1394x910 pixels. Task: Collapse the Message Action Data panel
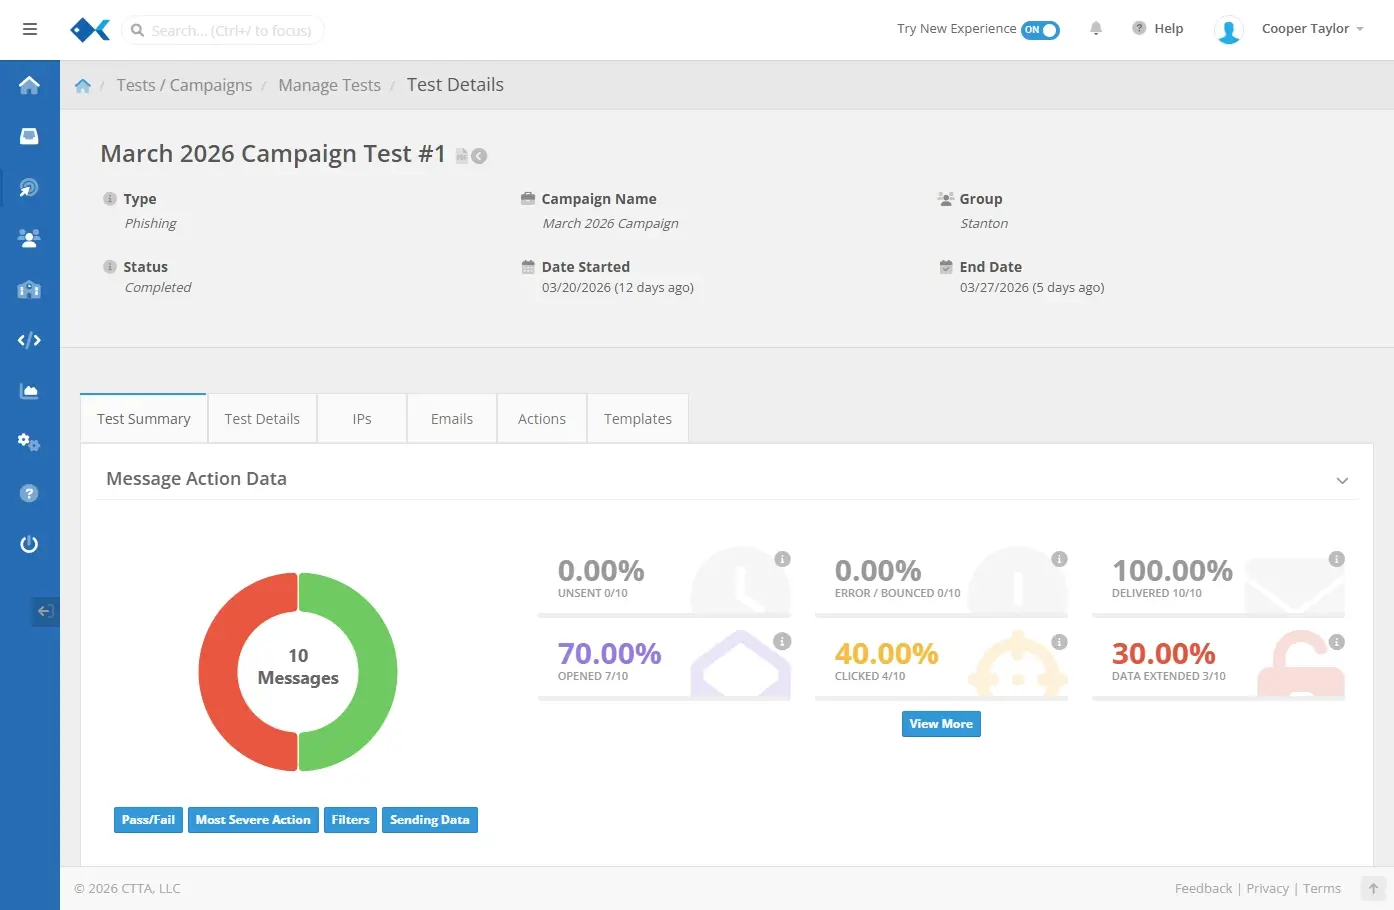(x=1342, y=480)
